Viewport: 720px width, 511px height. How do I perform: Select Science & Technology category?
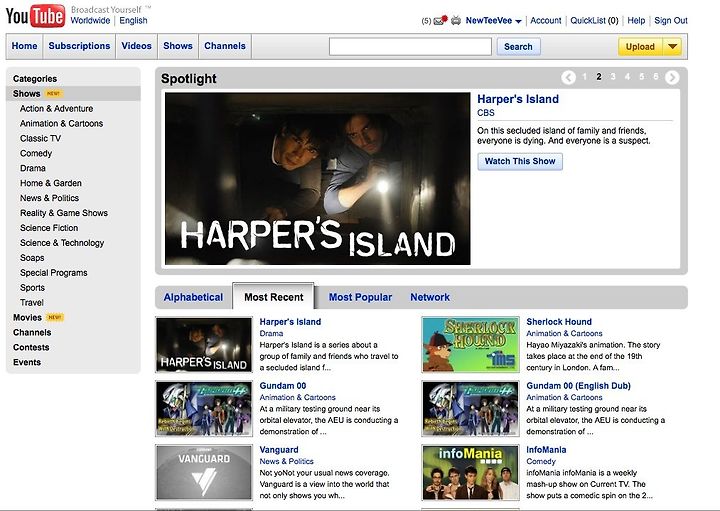[62, 243]
